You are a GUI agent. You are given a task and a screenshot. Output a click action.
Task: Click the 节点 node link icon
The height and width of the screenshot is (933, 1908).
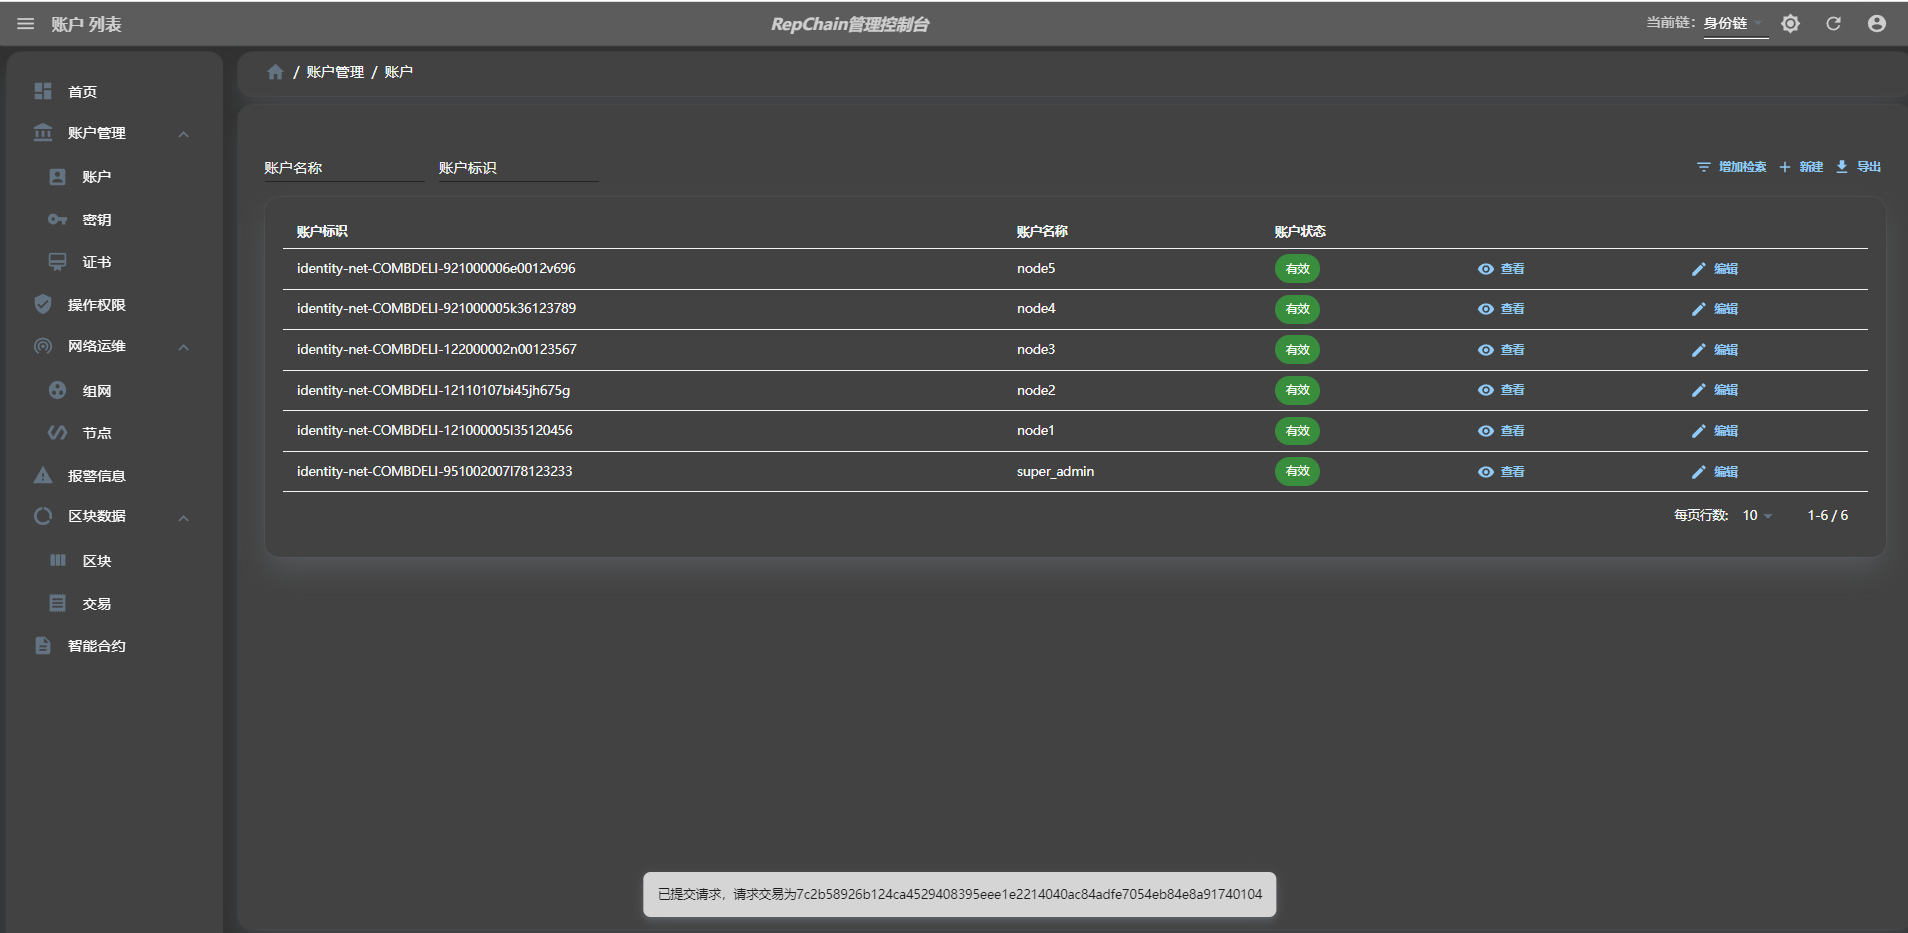[58, 432]
